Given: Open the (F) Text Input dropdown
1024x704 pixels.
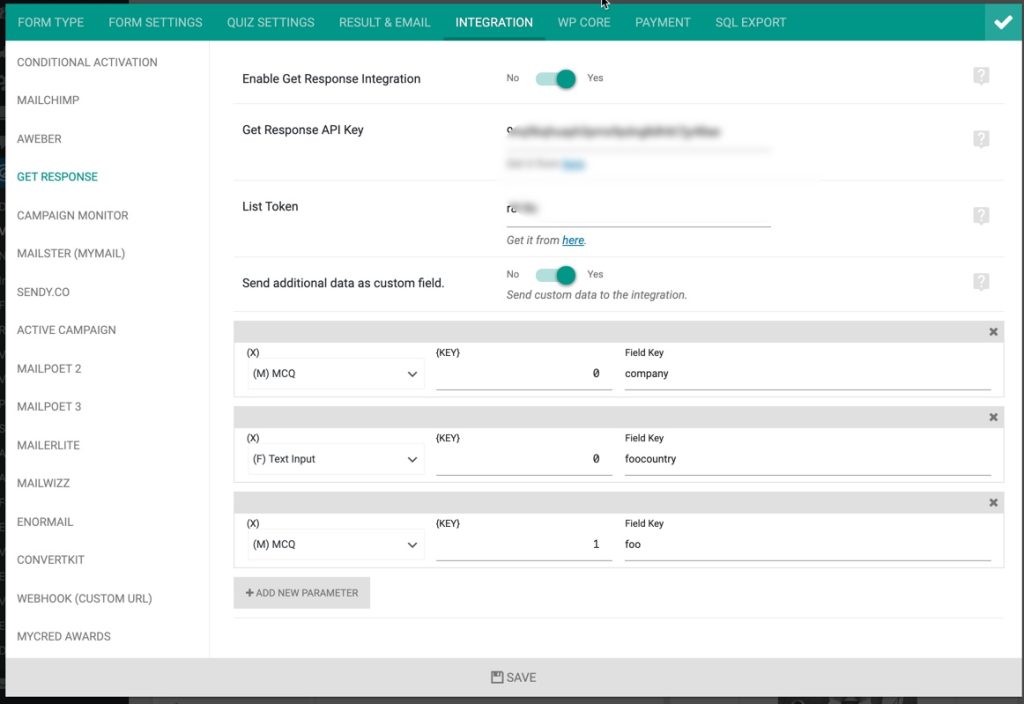Looking at the screenshot, I should (x=330, y=458).
